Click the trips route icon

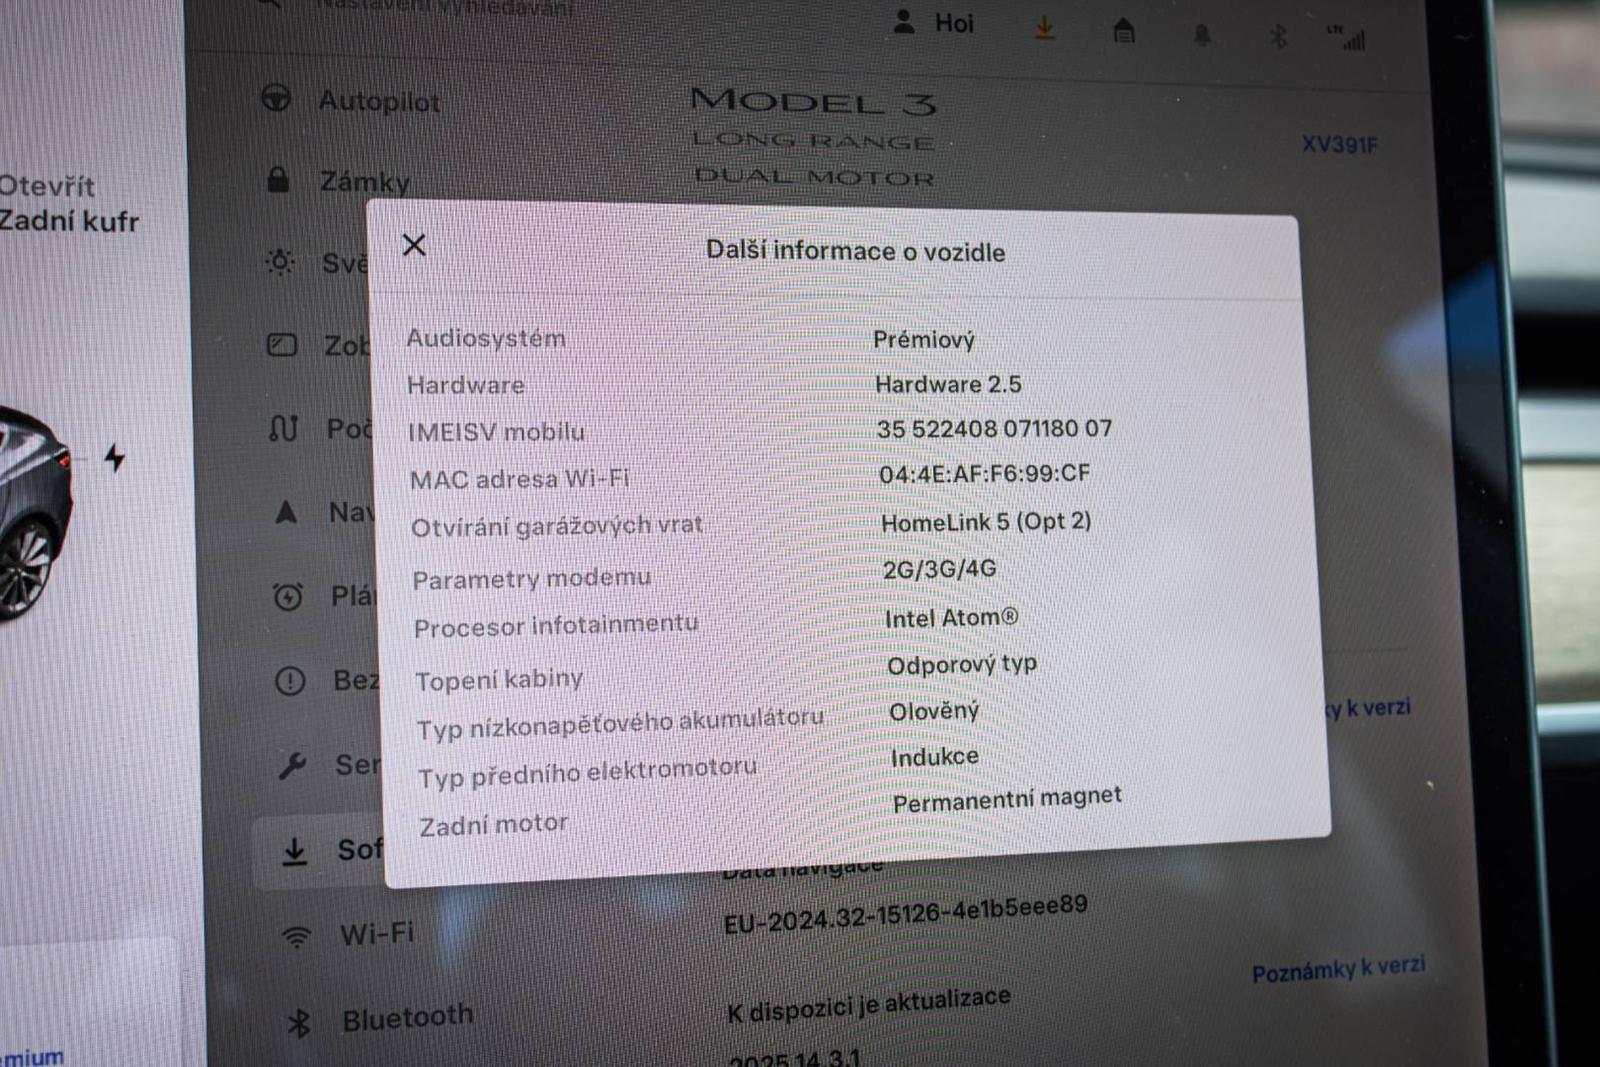[x=283, y=428]
